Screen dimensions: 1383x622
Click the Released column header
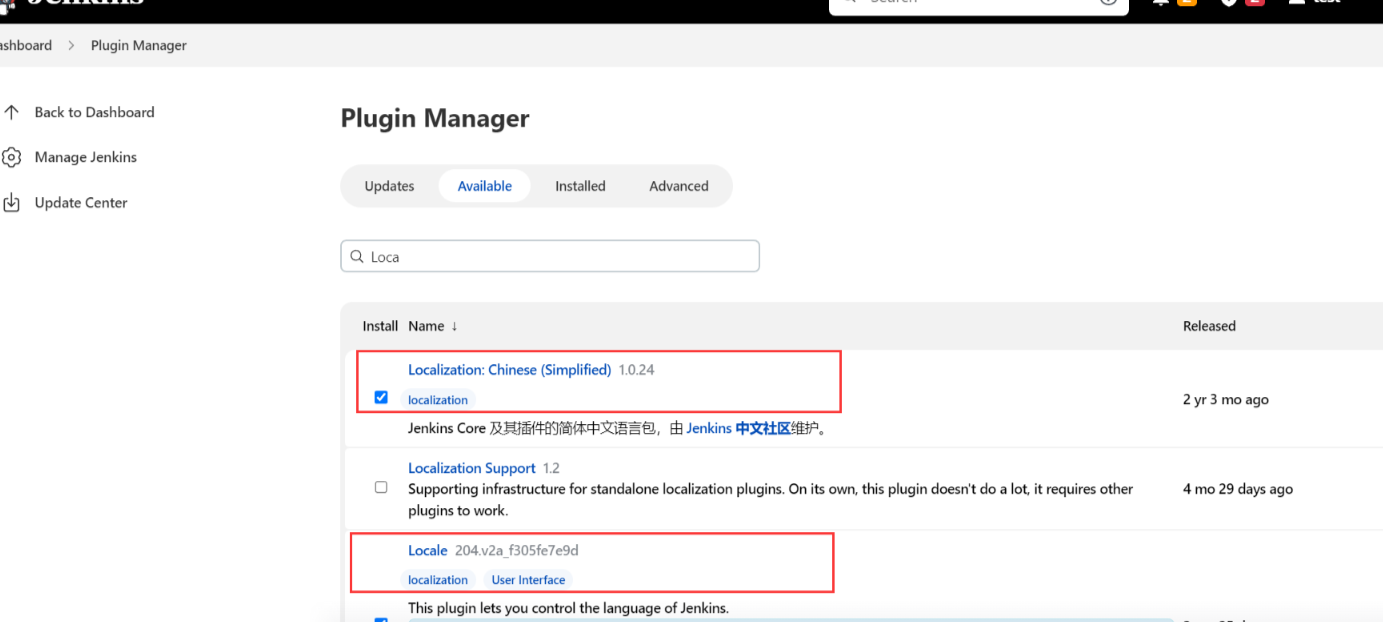pos(1209,326)
